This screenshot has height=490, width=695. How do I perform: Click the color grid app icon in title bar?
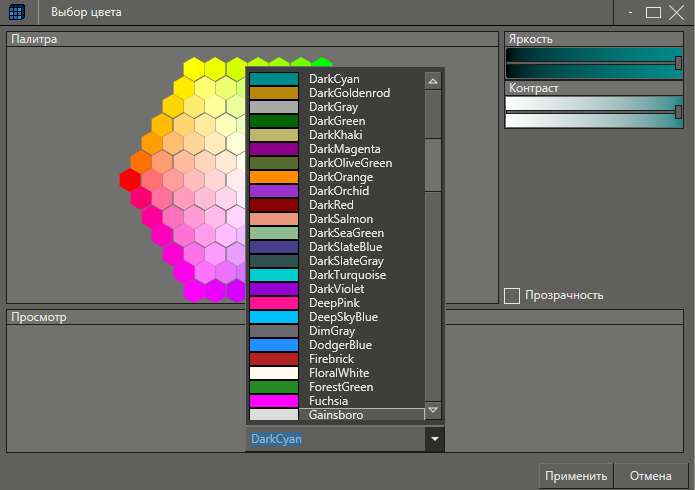coord(17,13)
